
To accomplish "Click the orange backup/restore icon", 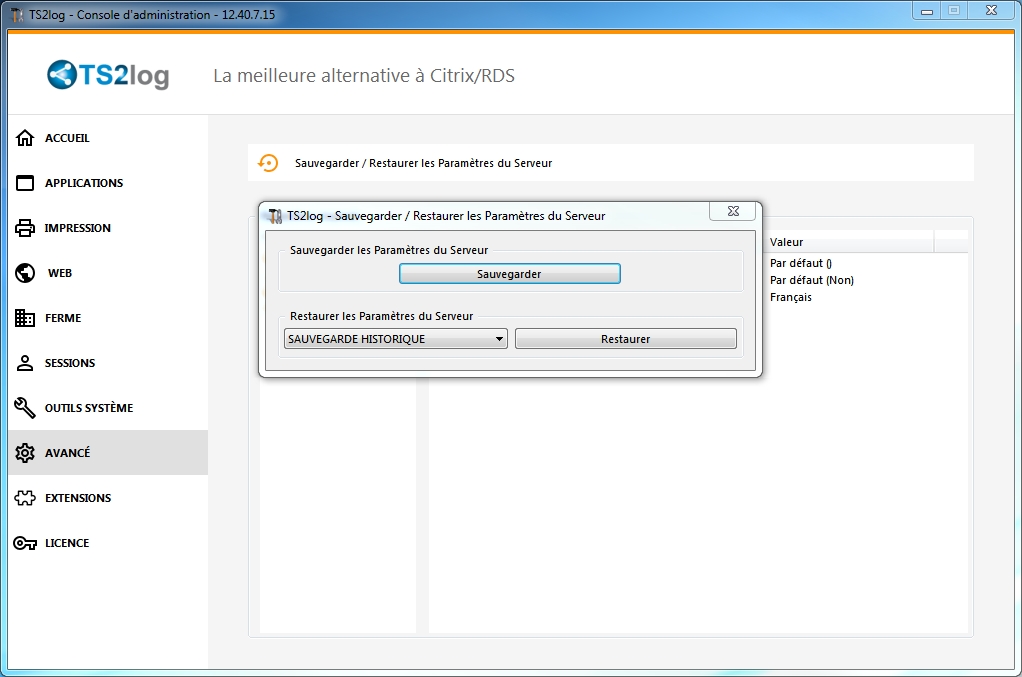I will 268,163.
